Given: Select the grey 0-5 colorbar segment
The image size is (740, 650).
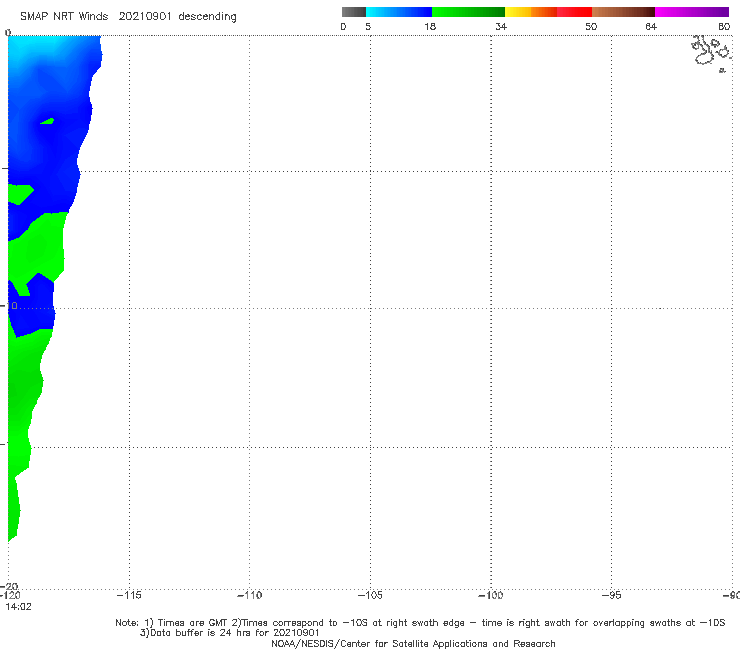Looking at the screenshot, I should point(354,12).
